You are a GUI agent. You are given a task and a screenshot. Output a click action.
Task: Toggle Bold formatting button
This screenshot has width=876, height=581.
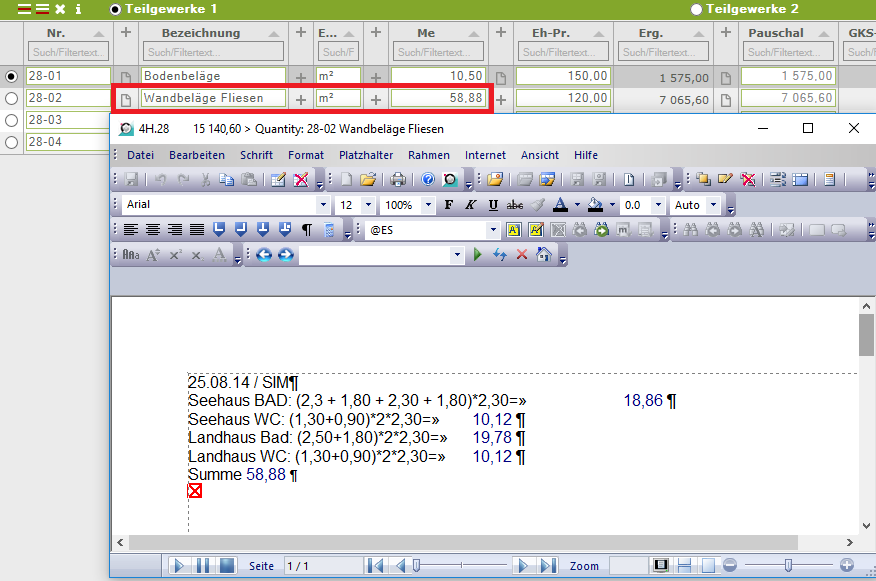coord(448,205)
